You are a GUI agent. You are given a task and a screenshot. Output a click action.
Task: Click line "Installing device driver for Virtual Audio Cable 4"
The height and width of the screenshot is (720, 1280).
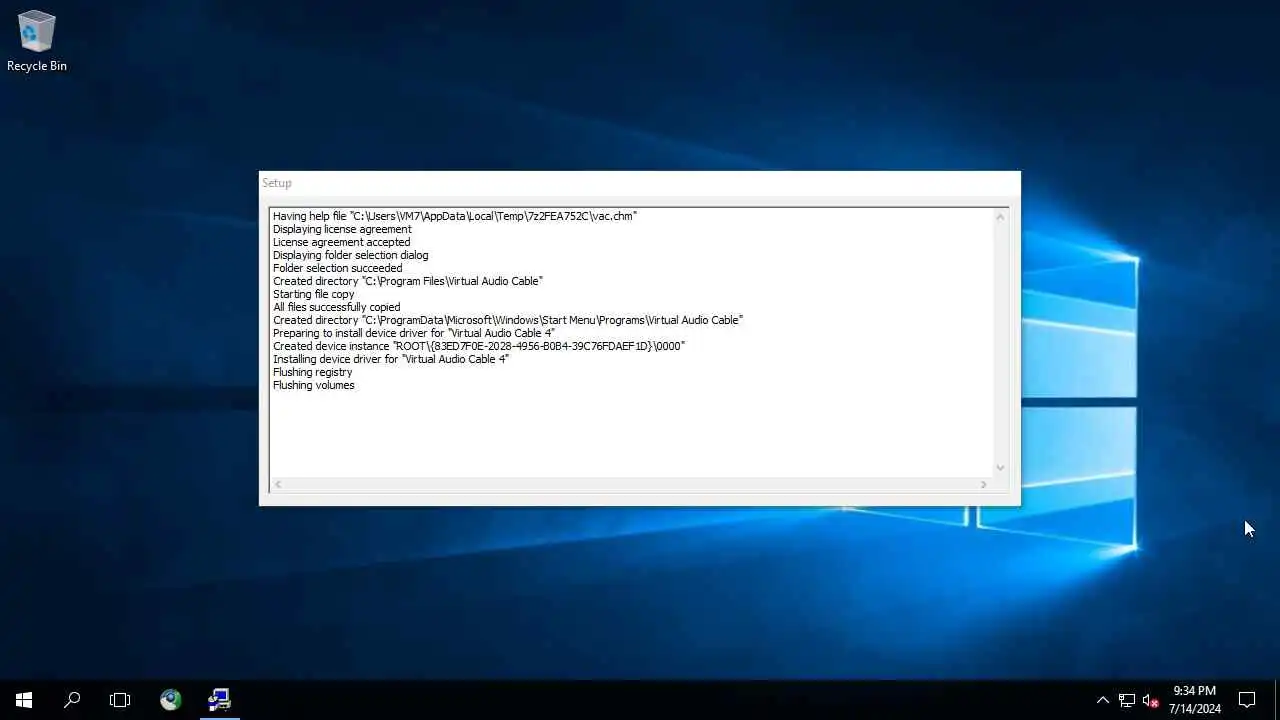click(x=390, y=359)
